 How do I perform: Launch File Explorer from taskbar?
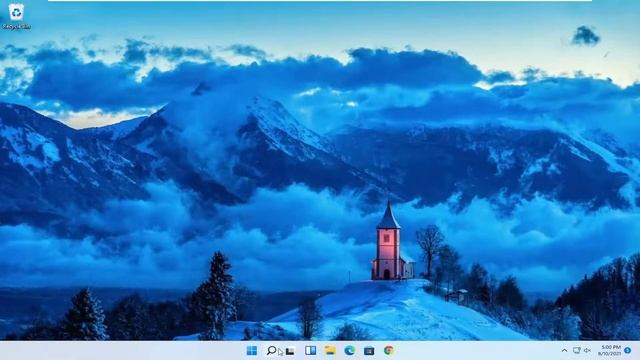pos(330,350)
